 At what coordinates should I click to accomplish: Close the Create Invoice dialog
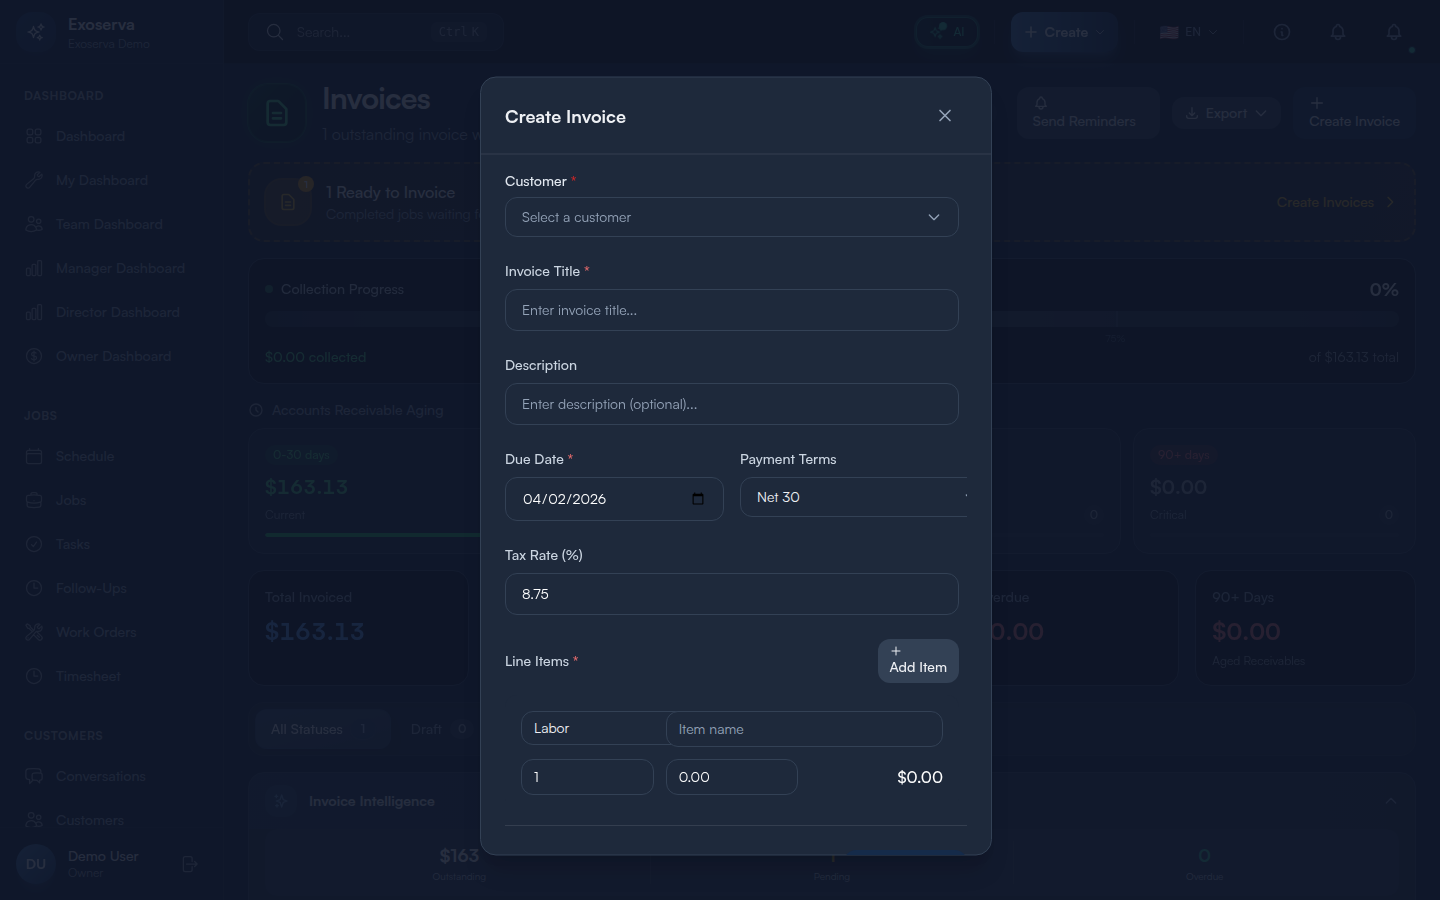tap(945, 116)
